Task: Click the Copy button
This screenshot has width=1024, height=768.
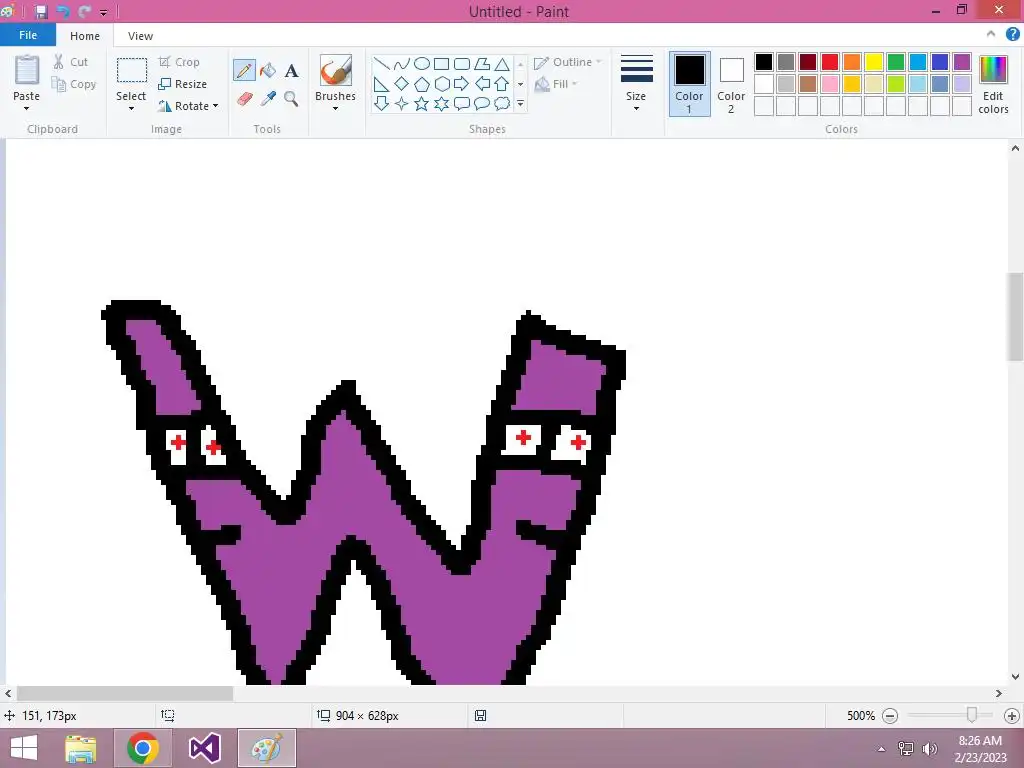Action: point(74,84)
